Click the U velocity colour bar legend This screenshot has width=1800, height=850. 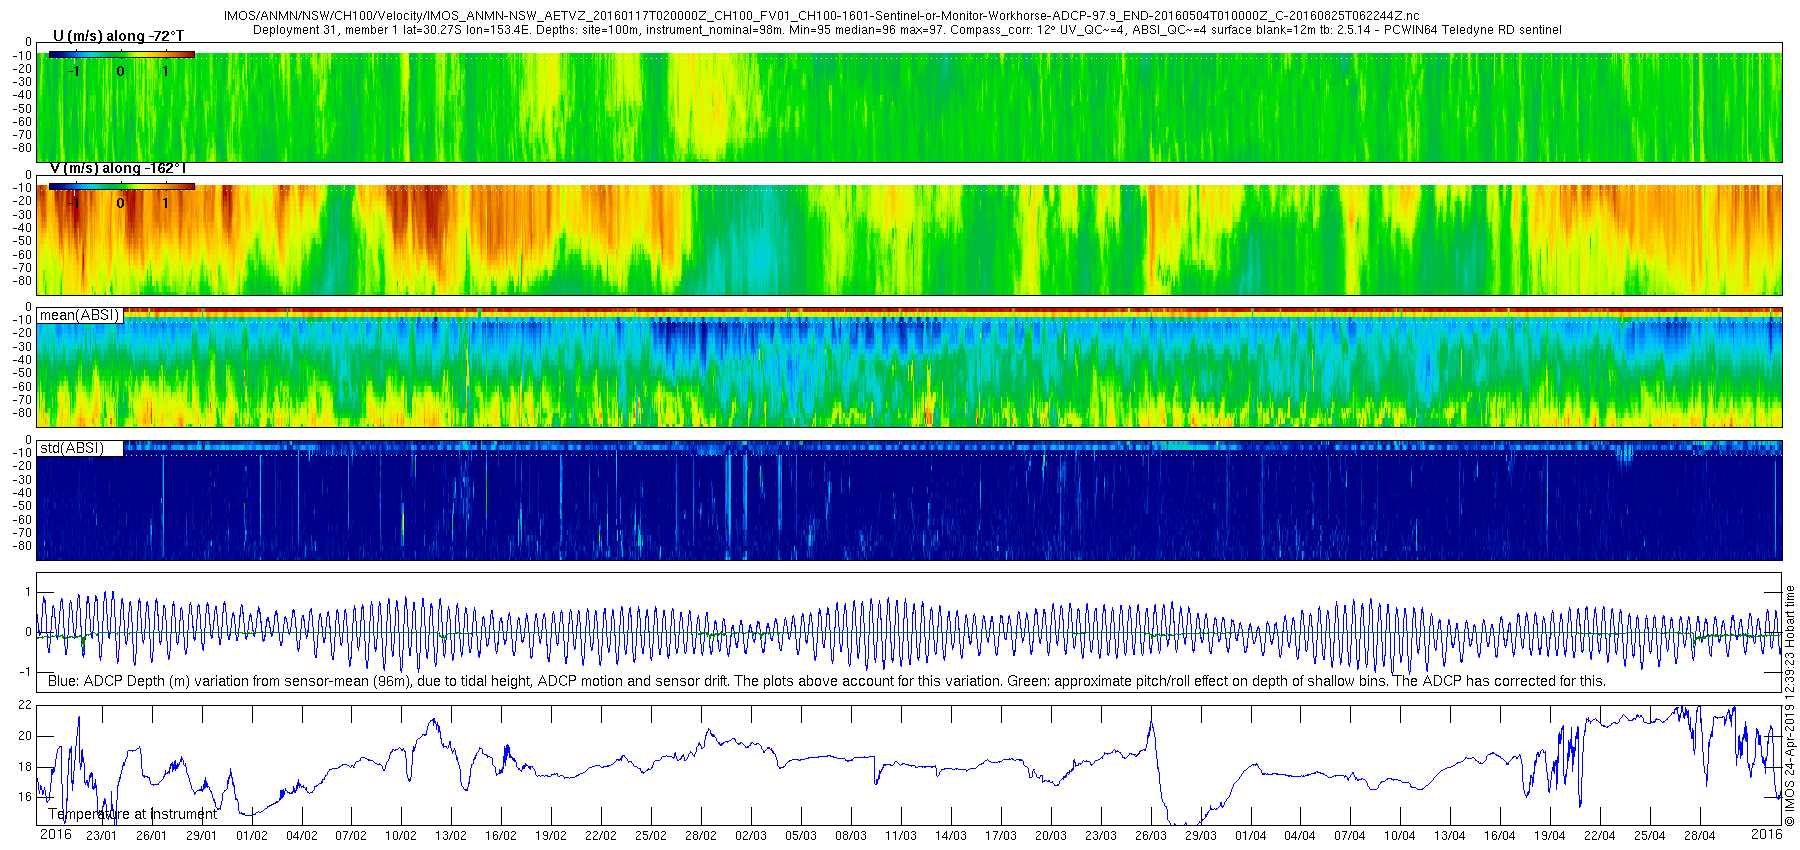coord(122,54)
